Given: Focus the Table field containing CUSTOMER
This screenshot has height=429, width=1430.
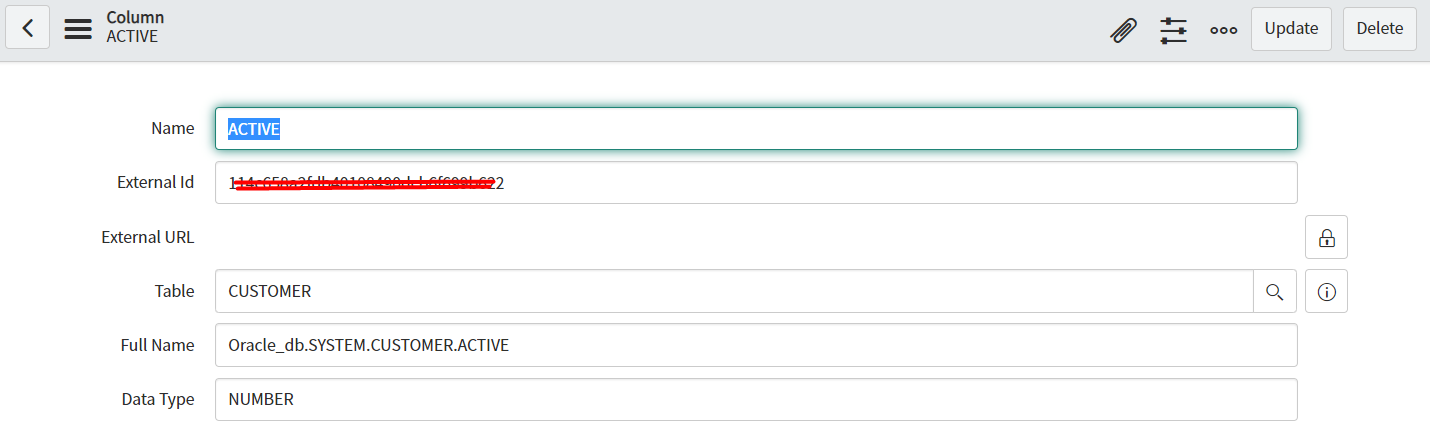Looking at the screenshot, I should click(734, 291).
